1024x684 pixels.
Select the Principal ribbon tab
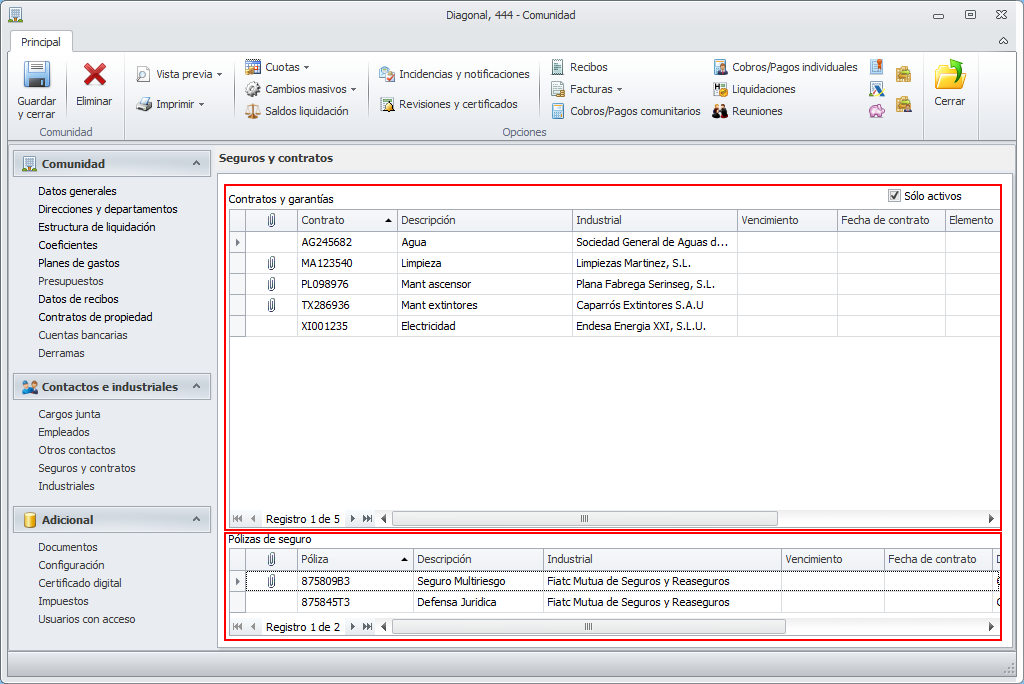pos(41,42)
